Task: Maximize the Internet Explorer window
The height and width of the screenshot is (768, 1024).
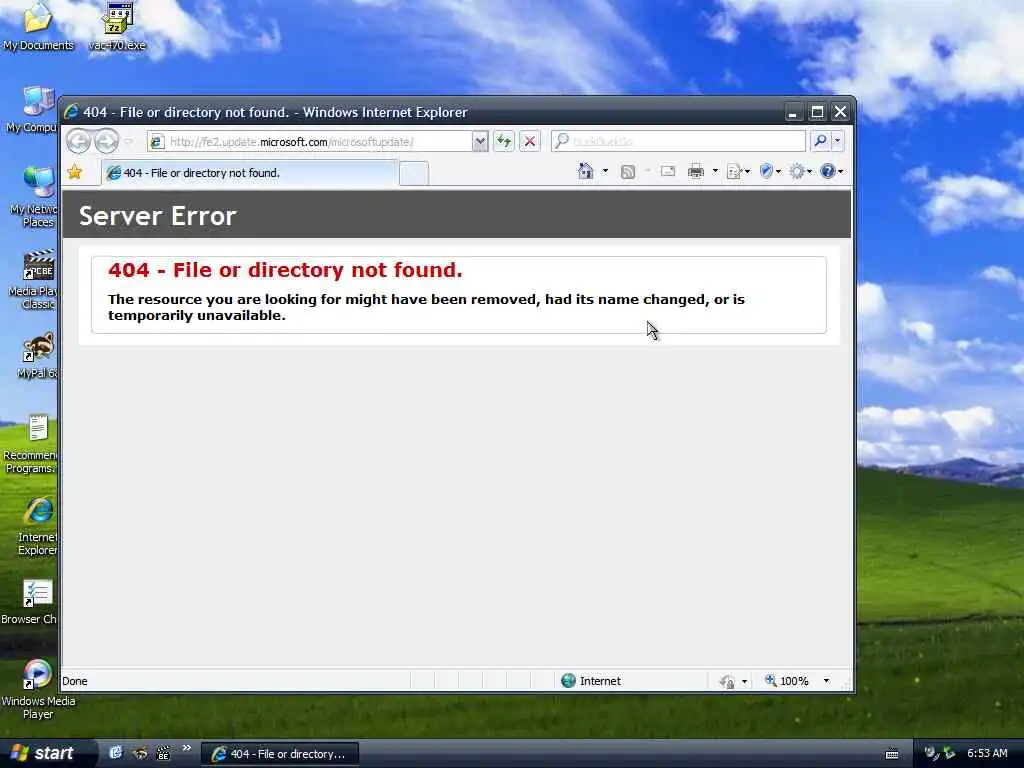Action: pos(817,112)
